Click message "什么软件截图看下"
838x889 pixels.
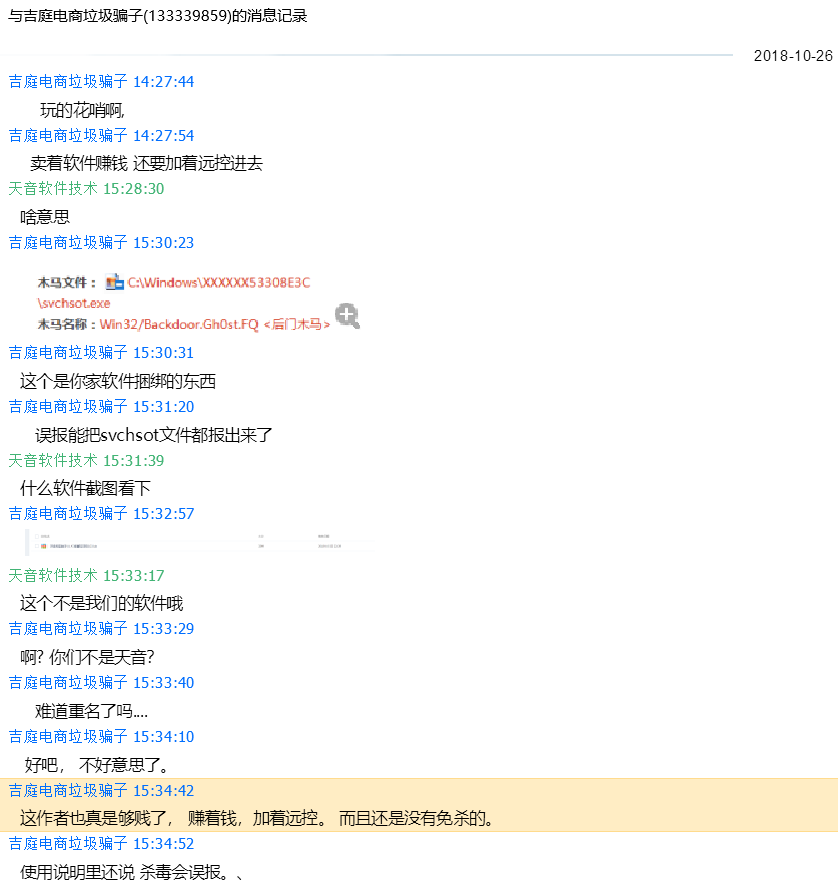(86, 488)
